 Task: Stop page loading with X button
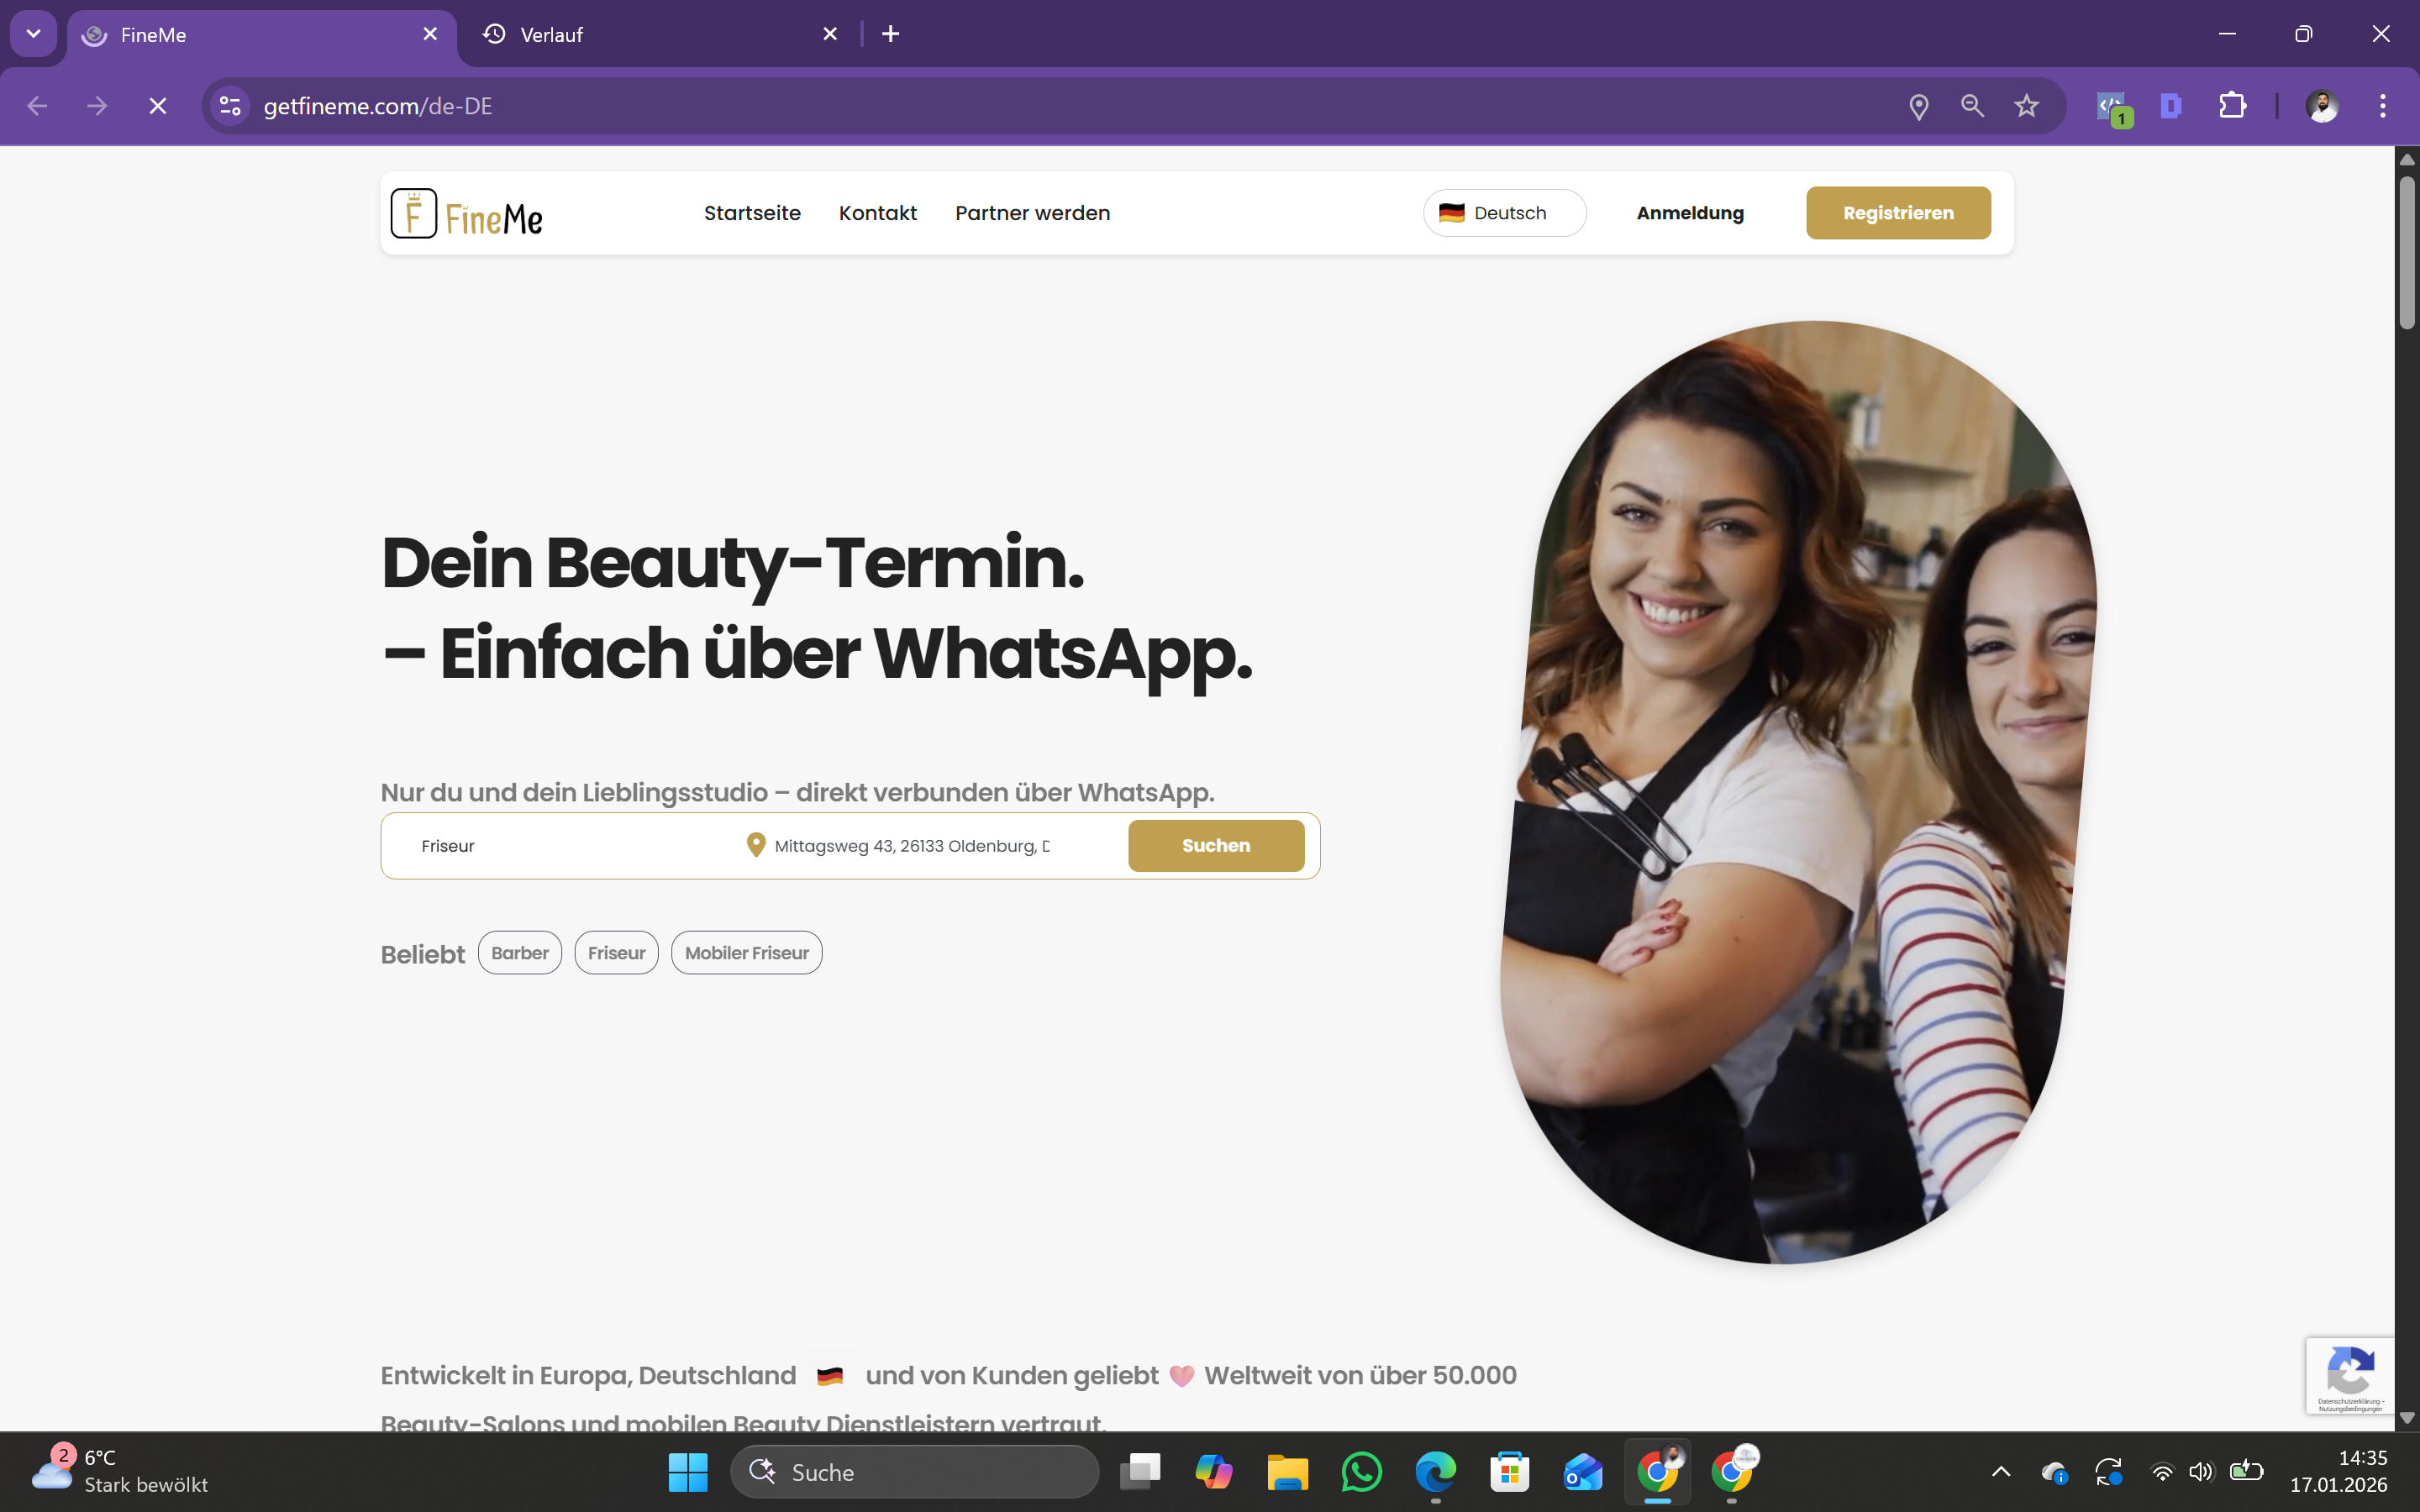click(x=158, y=106)
